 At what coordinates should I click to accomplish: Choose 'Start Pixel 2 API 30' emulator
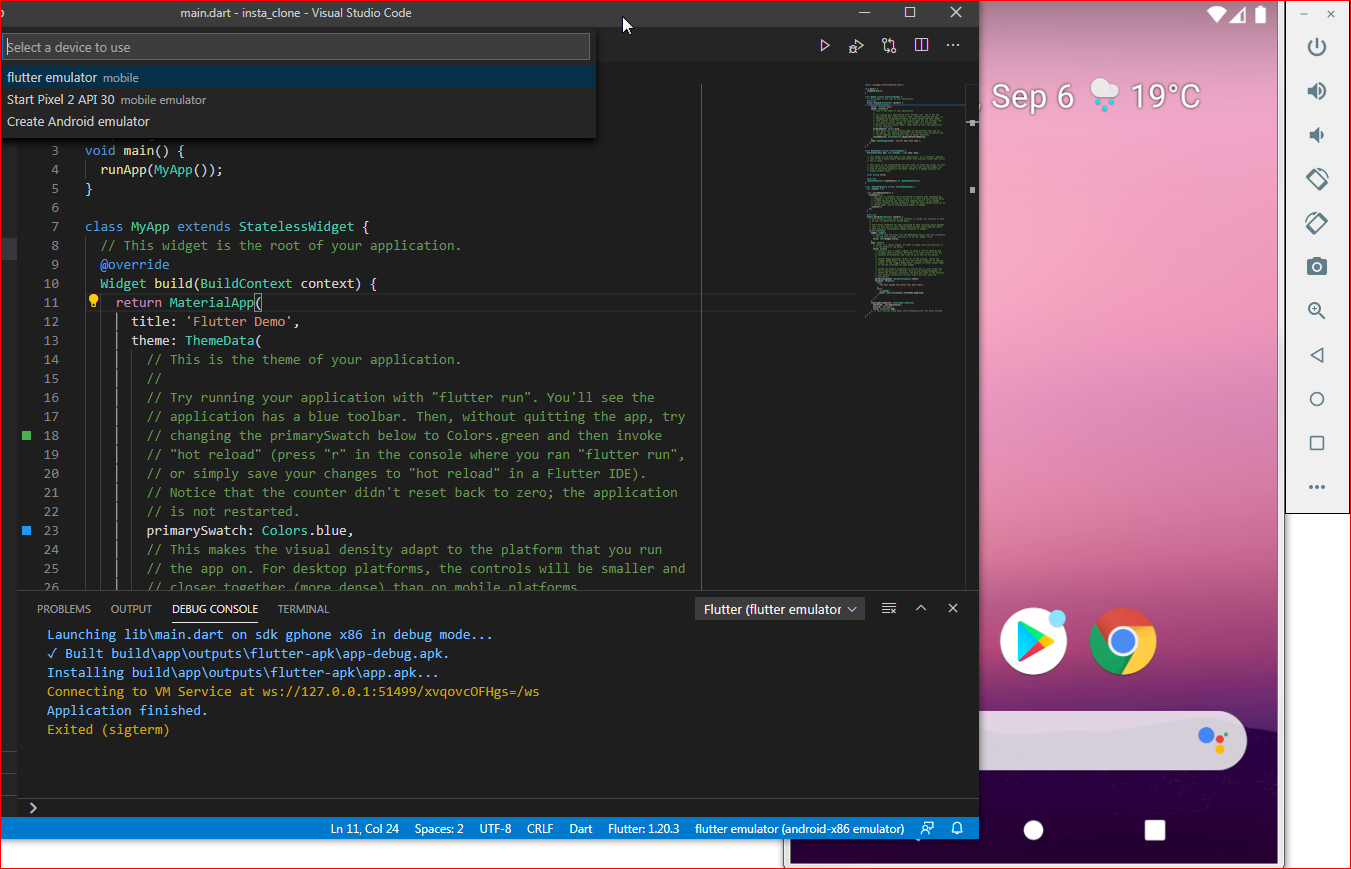tap(298, 99)
